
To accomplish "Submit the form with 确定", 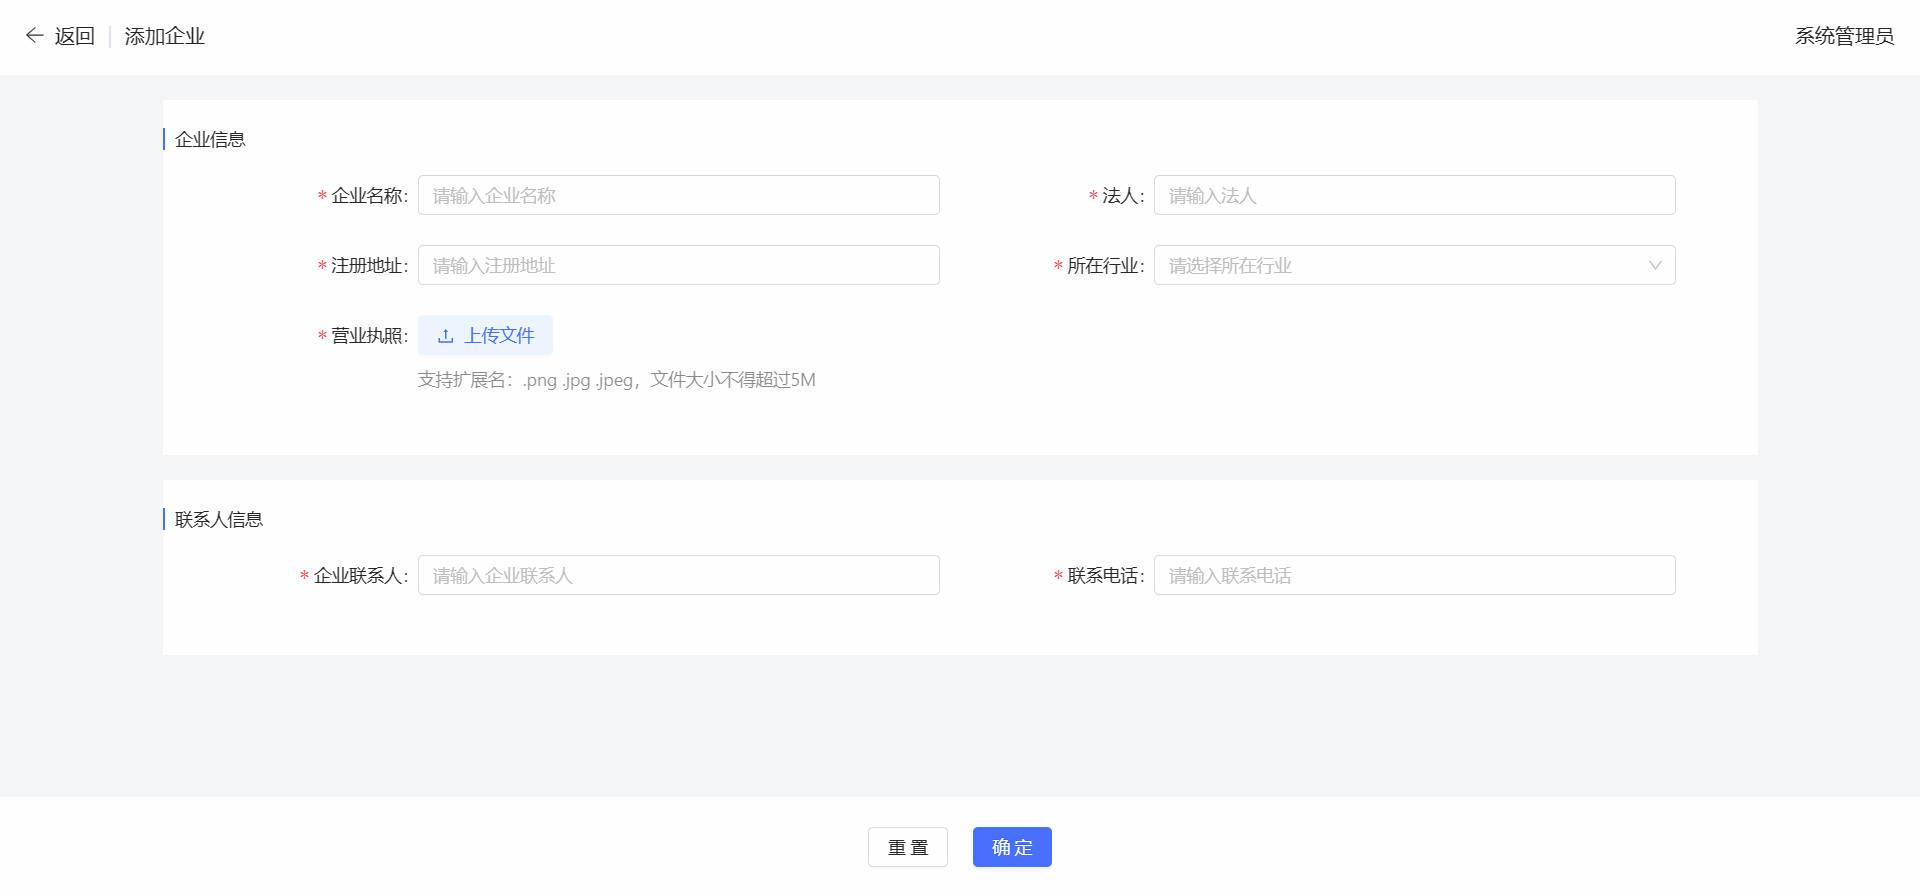I will tap(1011, 847).
